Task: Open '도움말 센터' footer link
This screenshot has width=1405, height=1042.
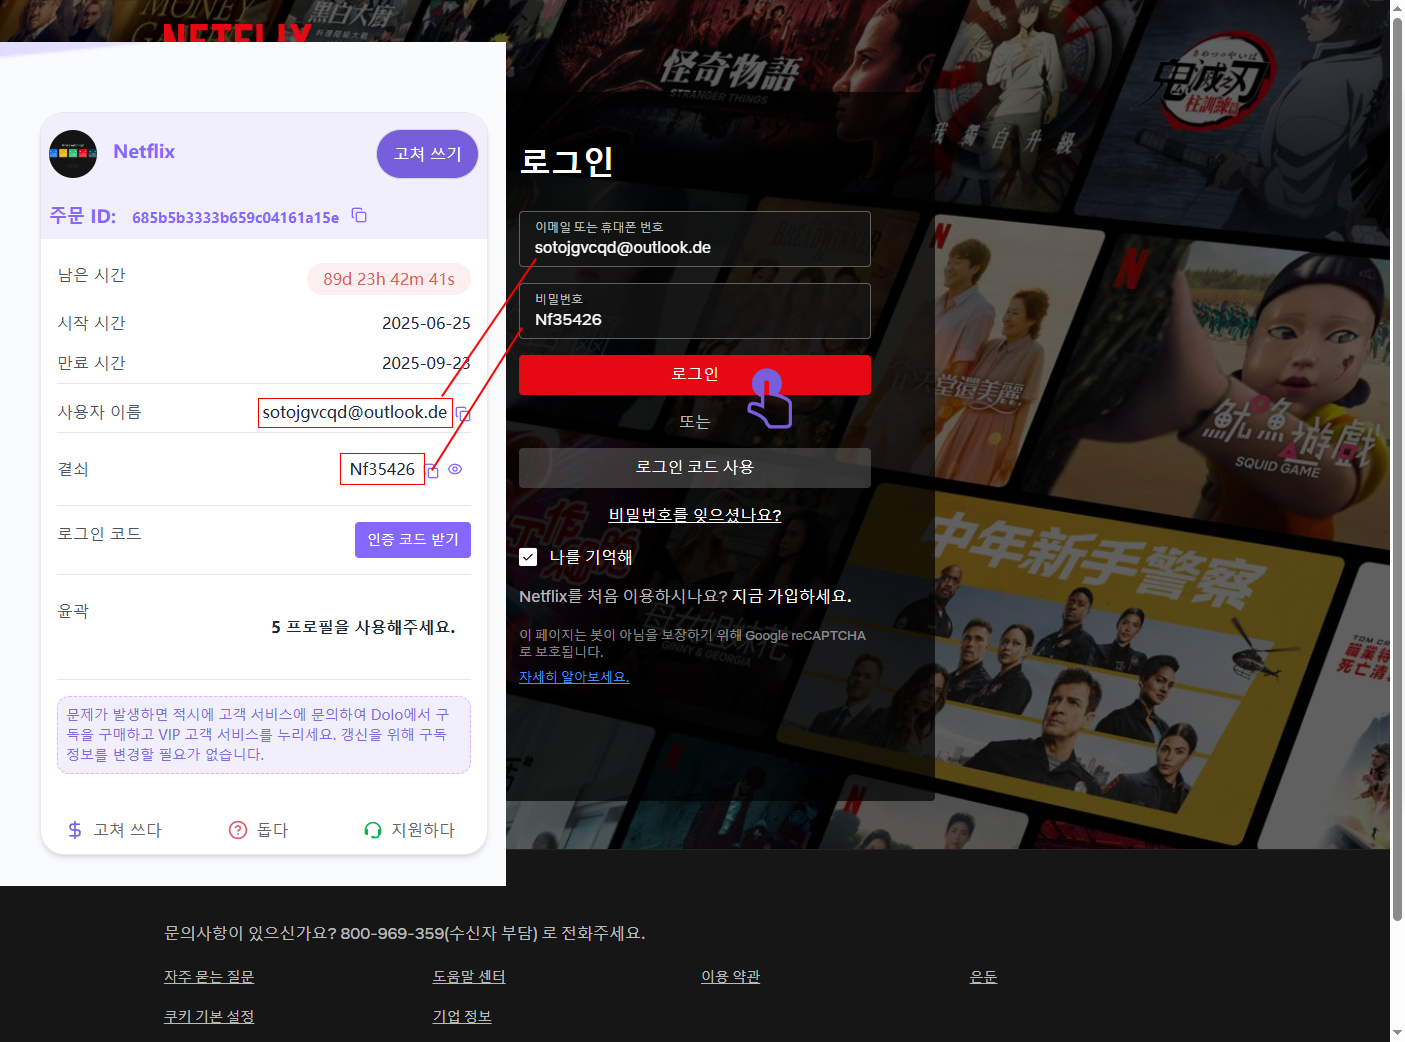Action: pos(469,977)
